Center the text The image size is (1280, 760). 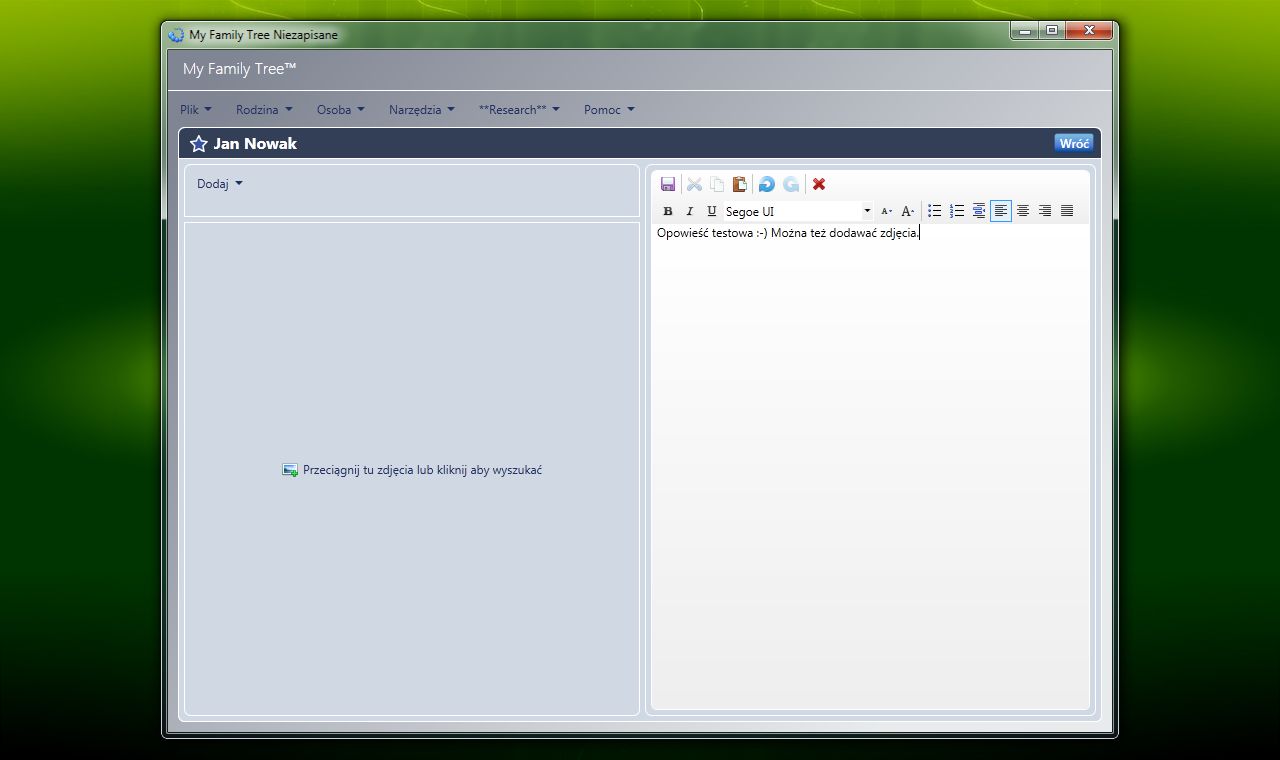pos(1023,211)
